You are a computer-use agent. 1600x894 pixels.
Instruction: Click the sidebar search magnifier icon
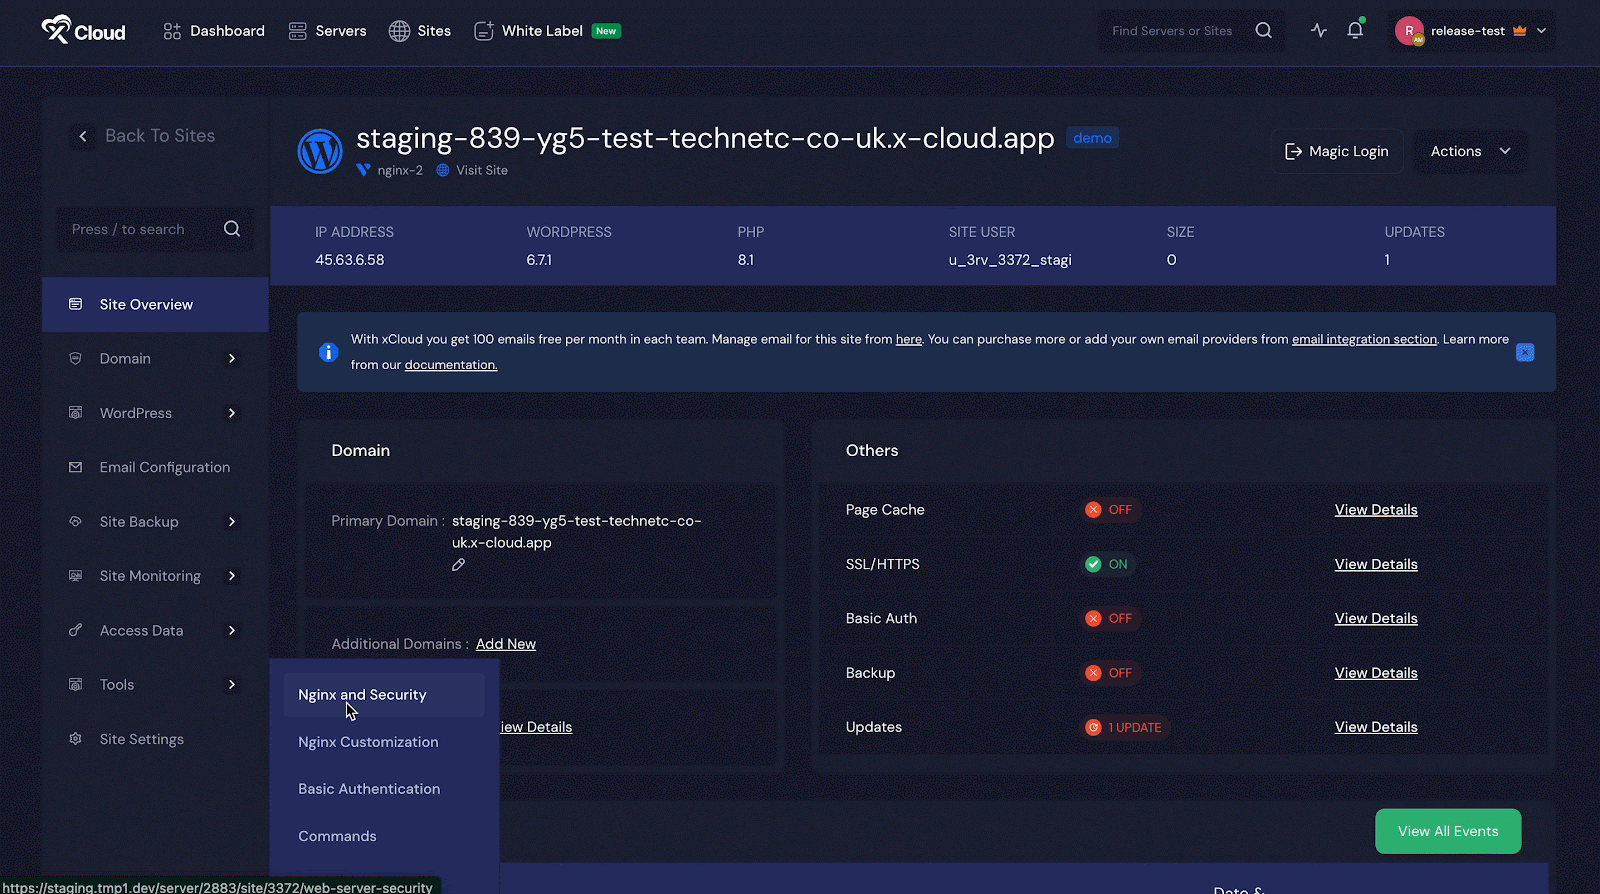coord(232,229)
